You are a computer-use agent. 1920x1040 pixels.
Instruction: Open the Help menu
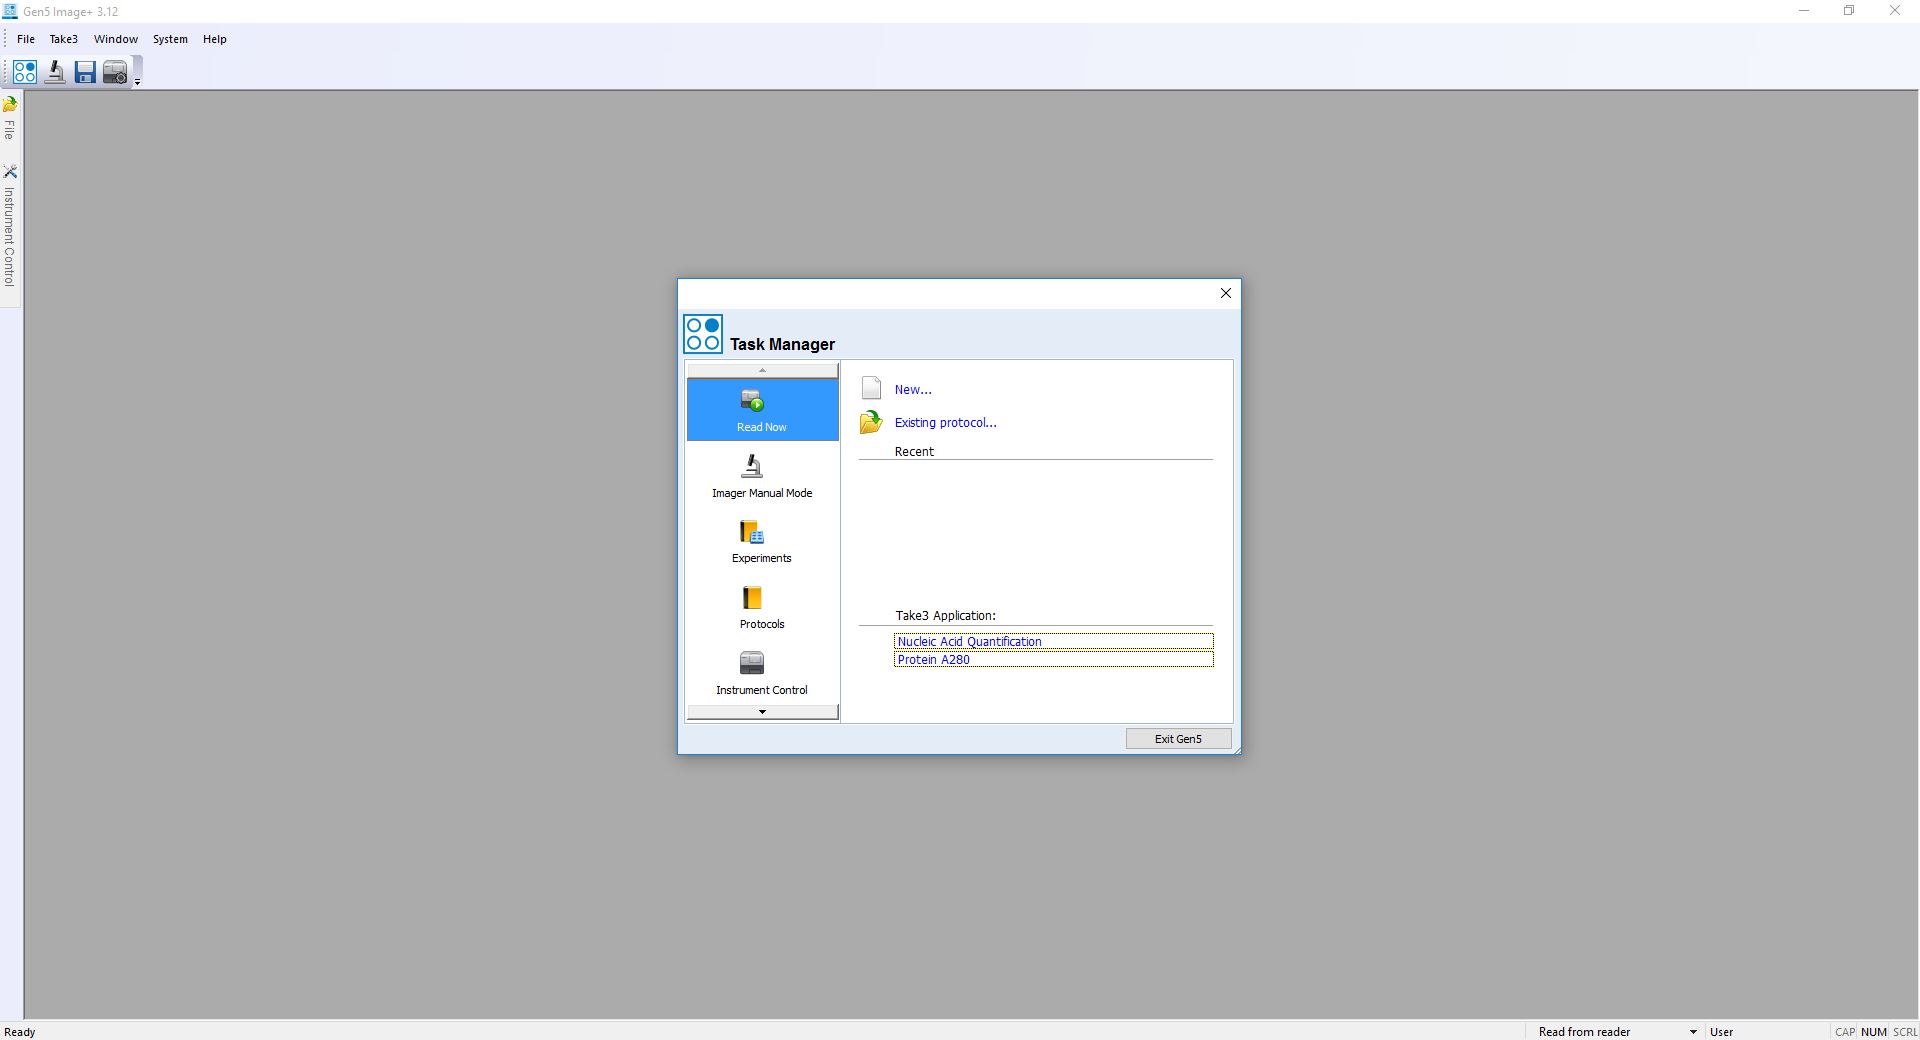pyautogui.click(x=215, y=39)
